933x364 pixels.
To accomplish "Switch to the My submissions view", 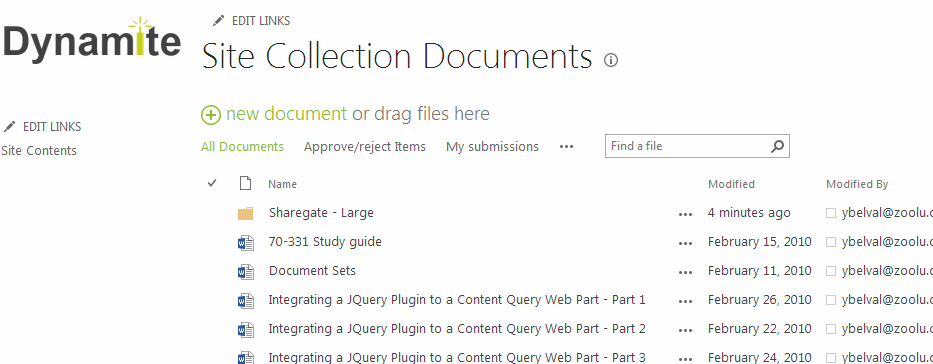I will pos(492,146).
